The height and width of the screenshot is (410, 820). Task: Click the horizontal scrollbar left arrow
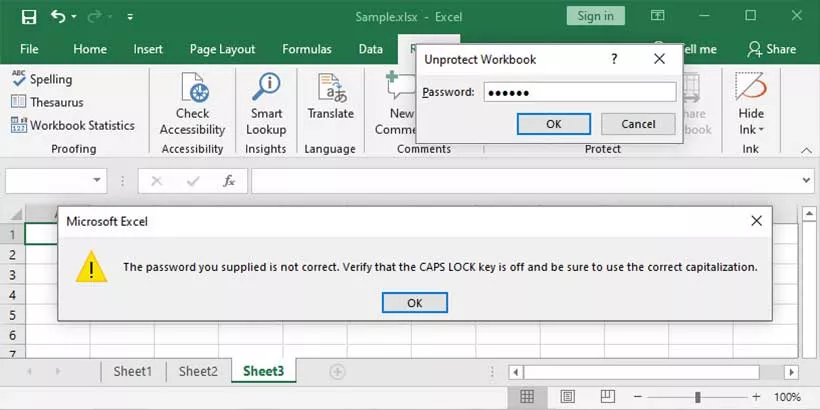[x=515, y=372]
